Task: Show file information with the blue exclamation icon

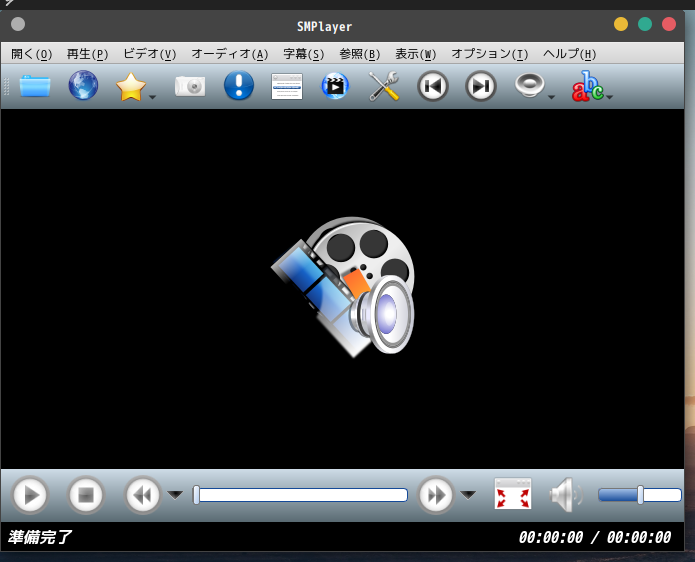Action: point(239,85)
